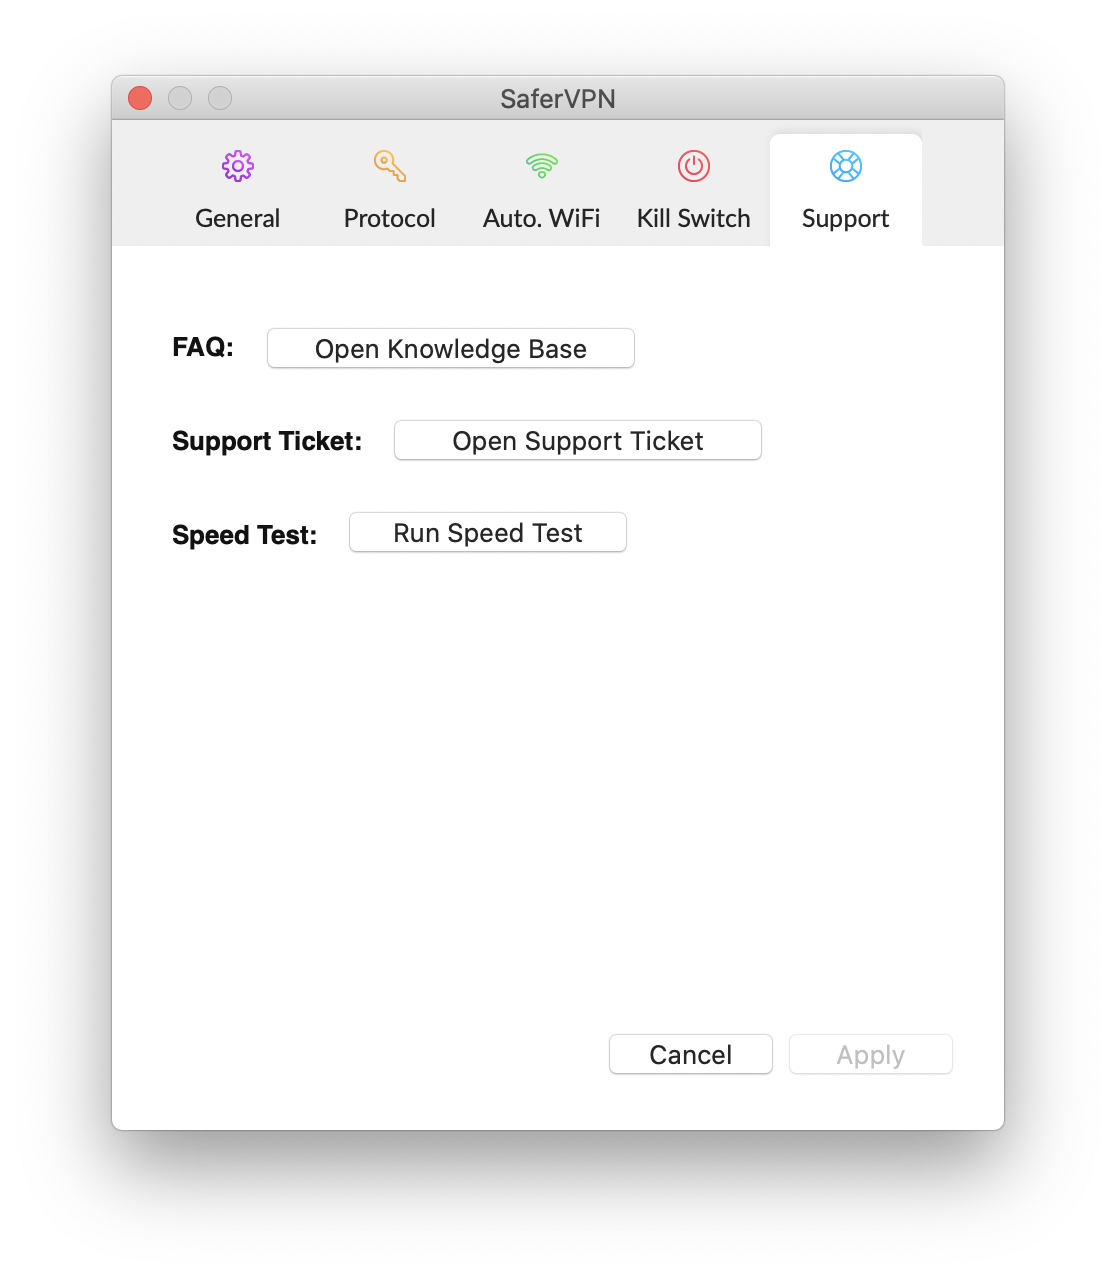Open the red Kill Switch power icon
The width and height of the screenshot is (1116, 1278).
694,166
